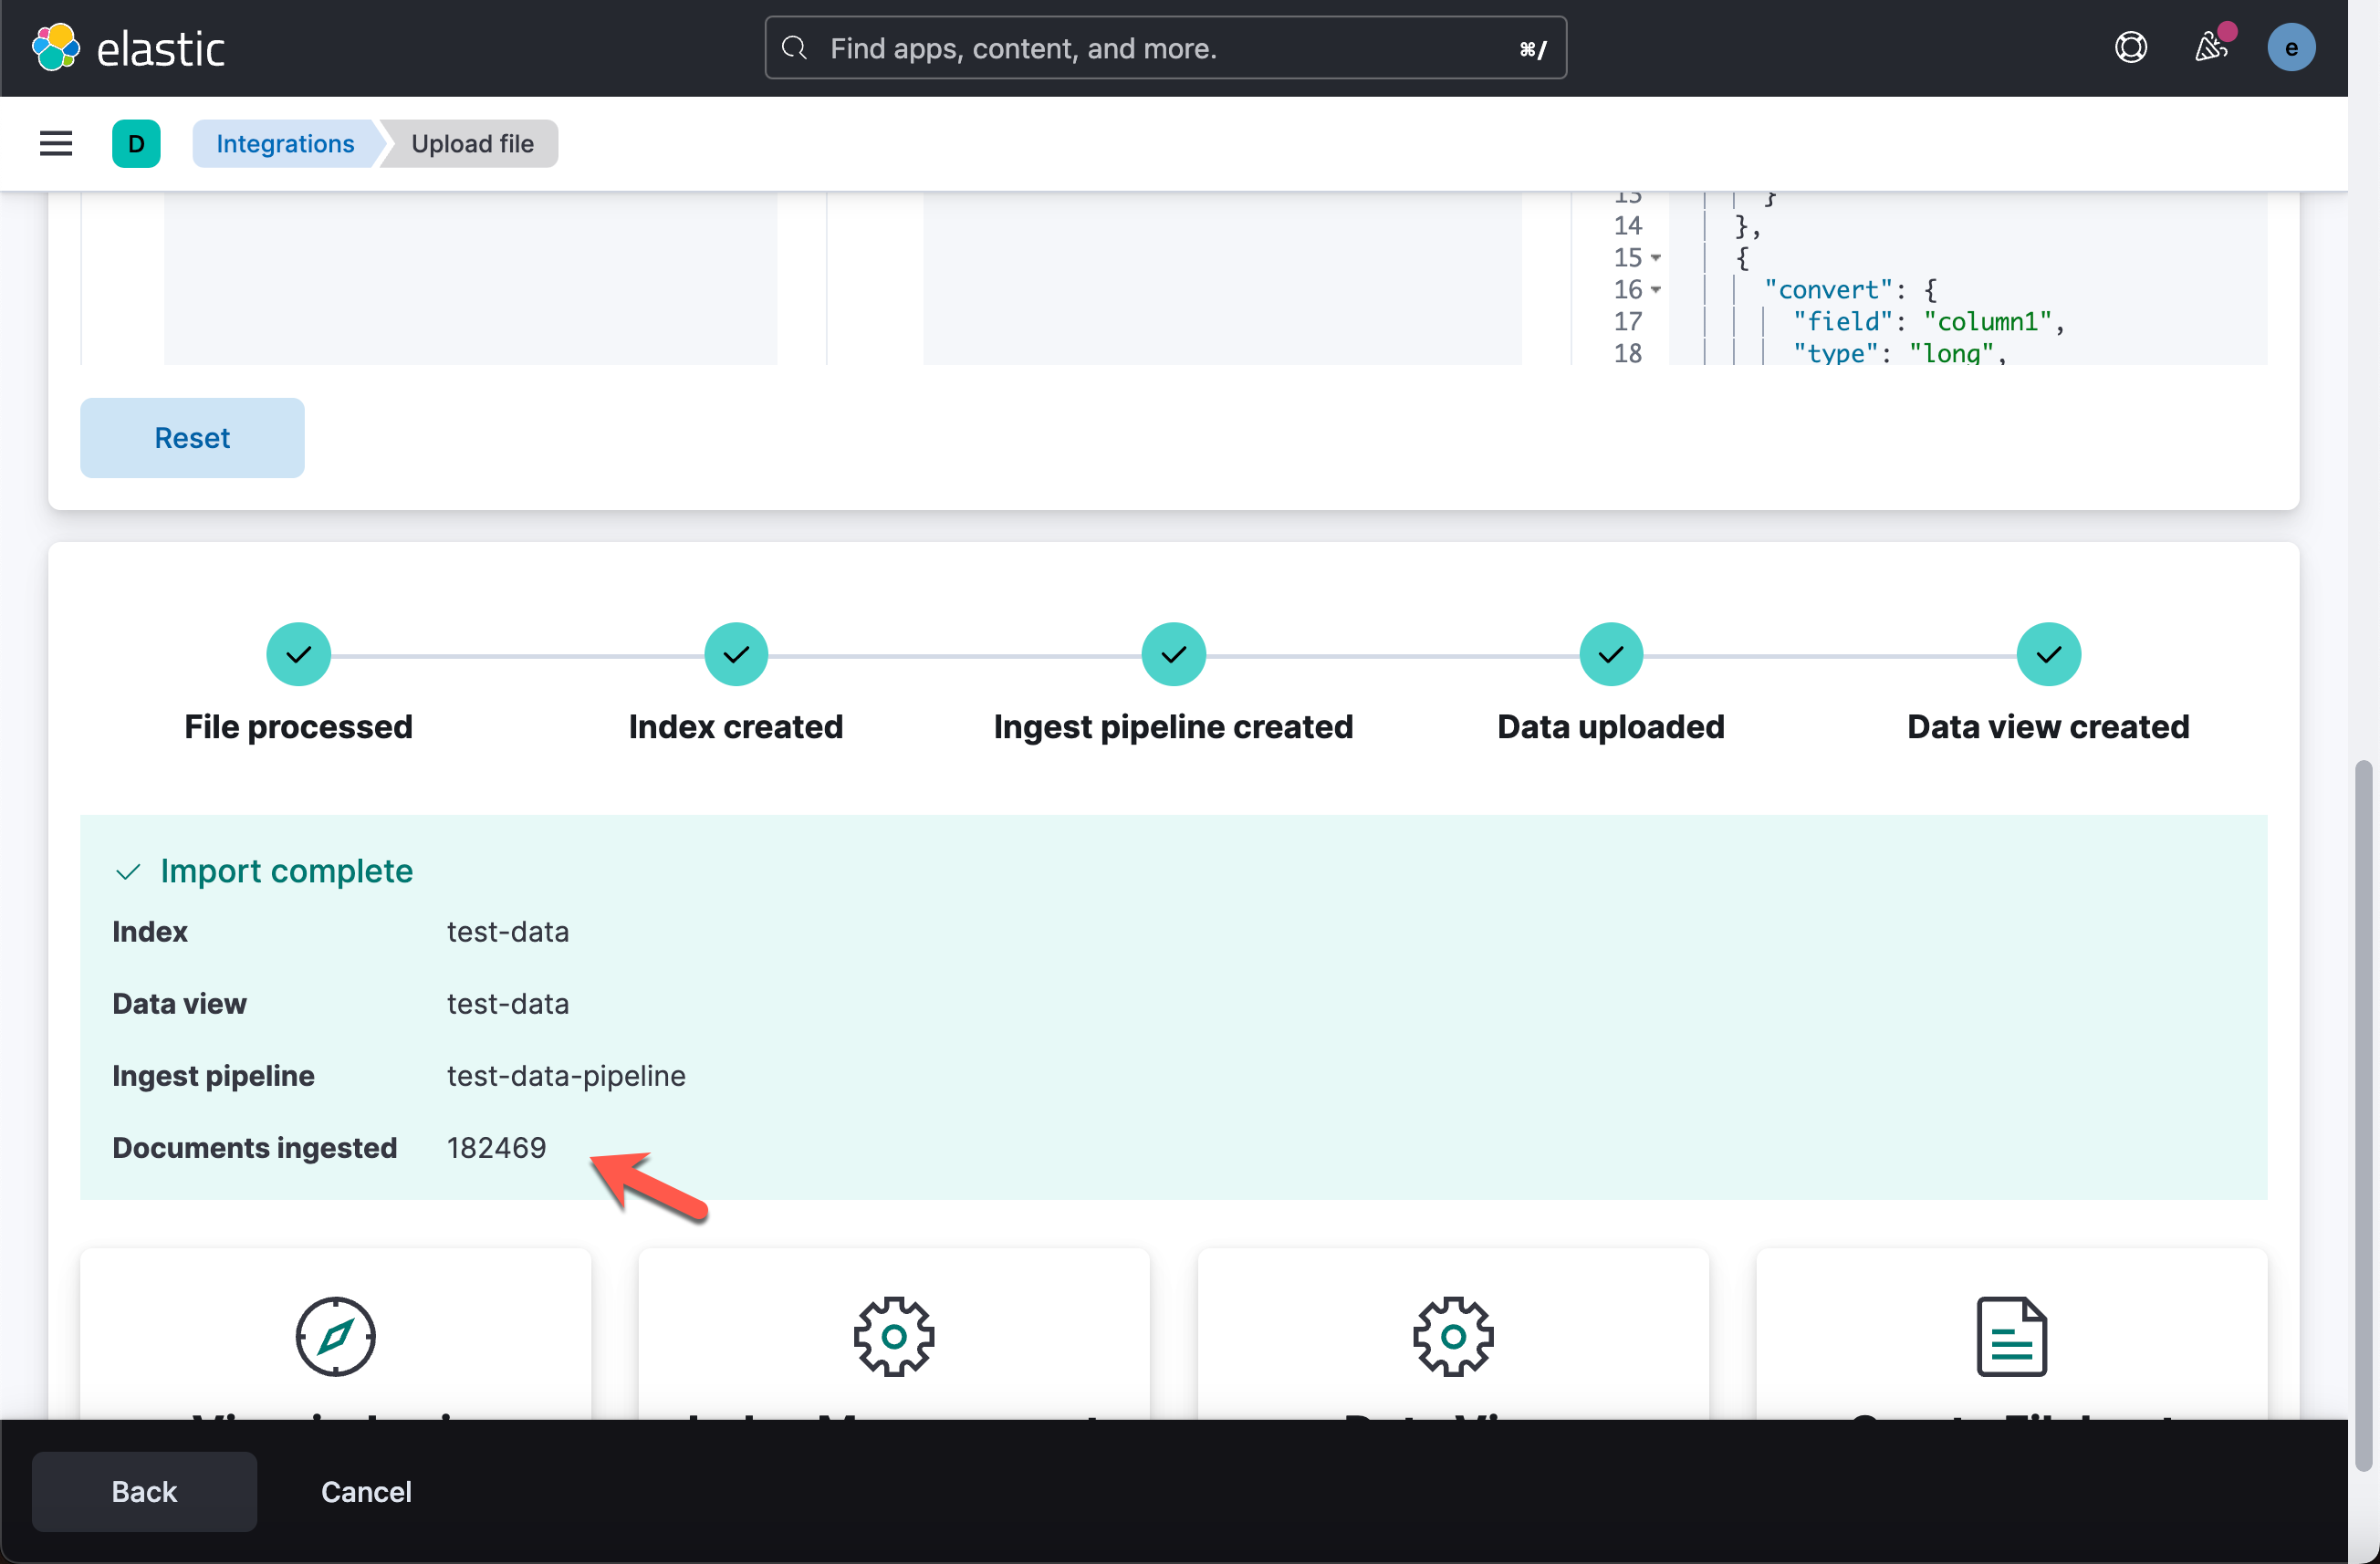Click the Create Filebeat document icon

pyautogui.click(x=2011, y=1336)
